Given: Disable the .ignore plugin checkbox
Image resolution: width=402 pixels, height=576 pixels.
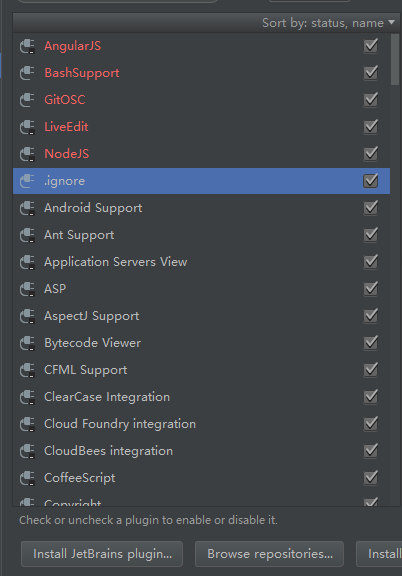Looking at the screenshot, I should pos(370,180).
